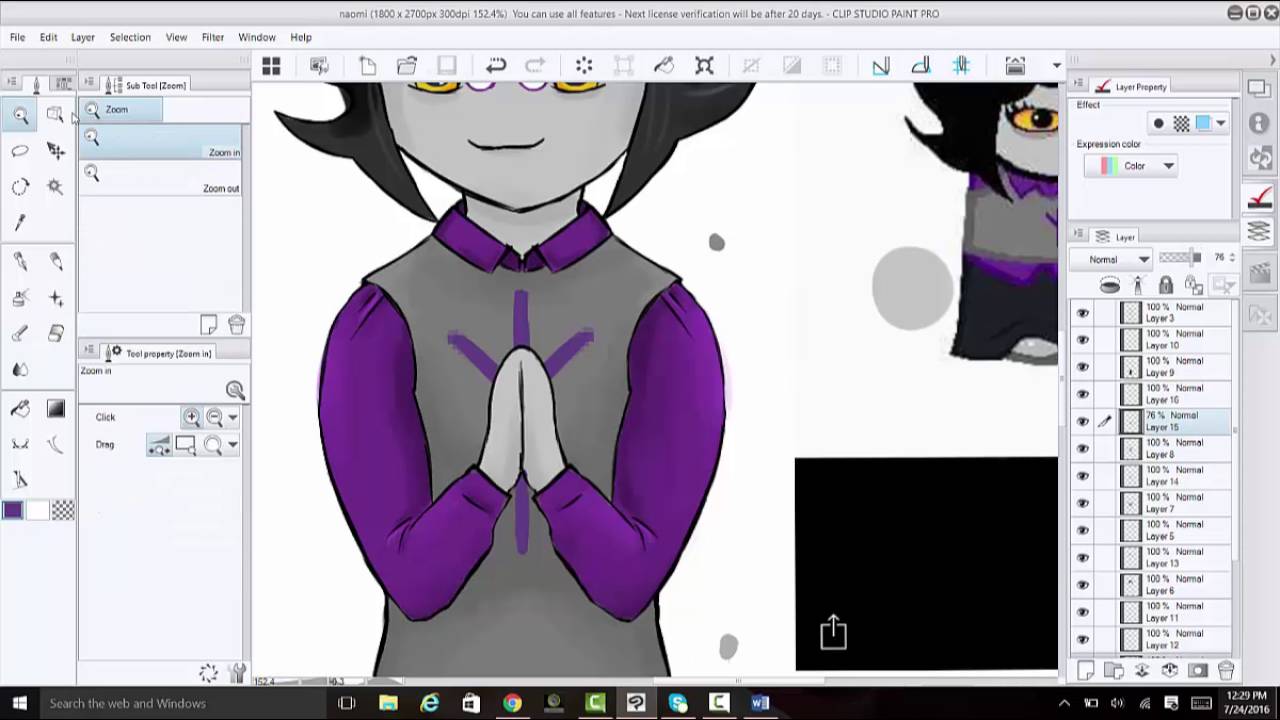Toggle Lock Layer padlock icon
Screen dimensions: 1280x720
(x=1166, y=286)
